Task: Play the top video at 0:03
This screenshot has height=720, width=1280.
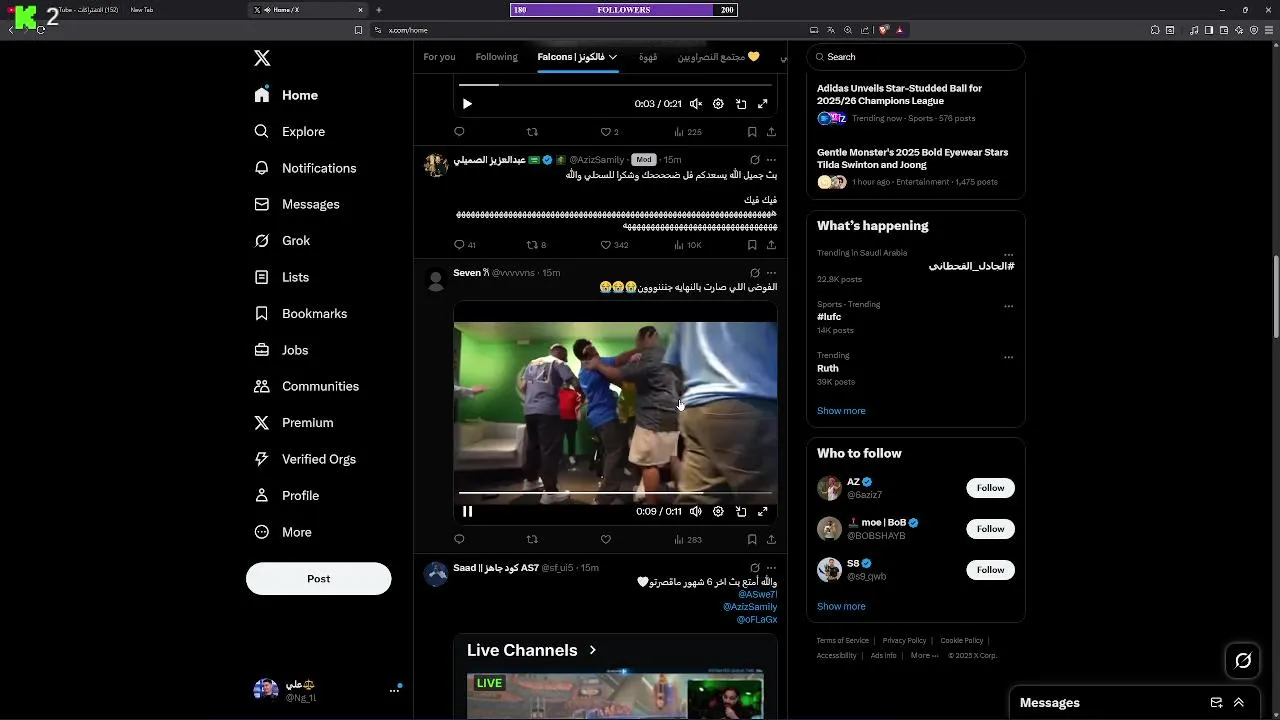Action: click(x=467, y=104)
